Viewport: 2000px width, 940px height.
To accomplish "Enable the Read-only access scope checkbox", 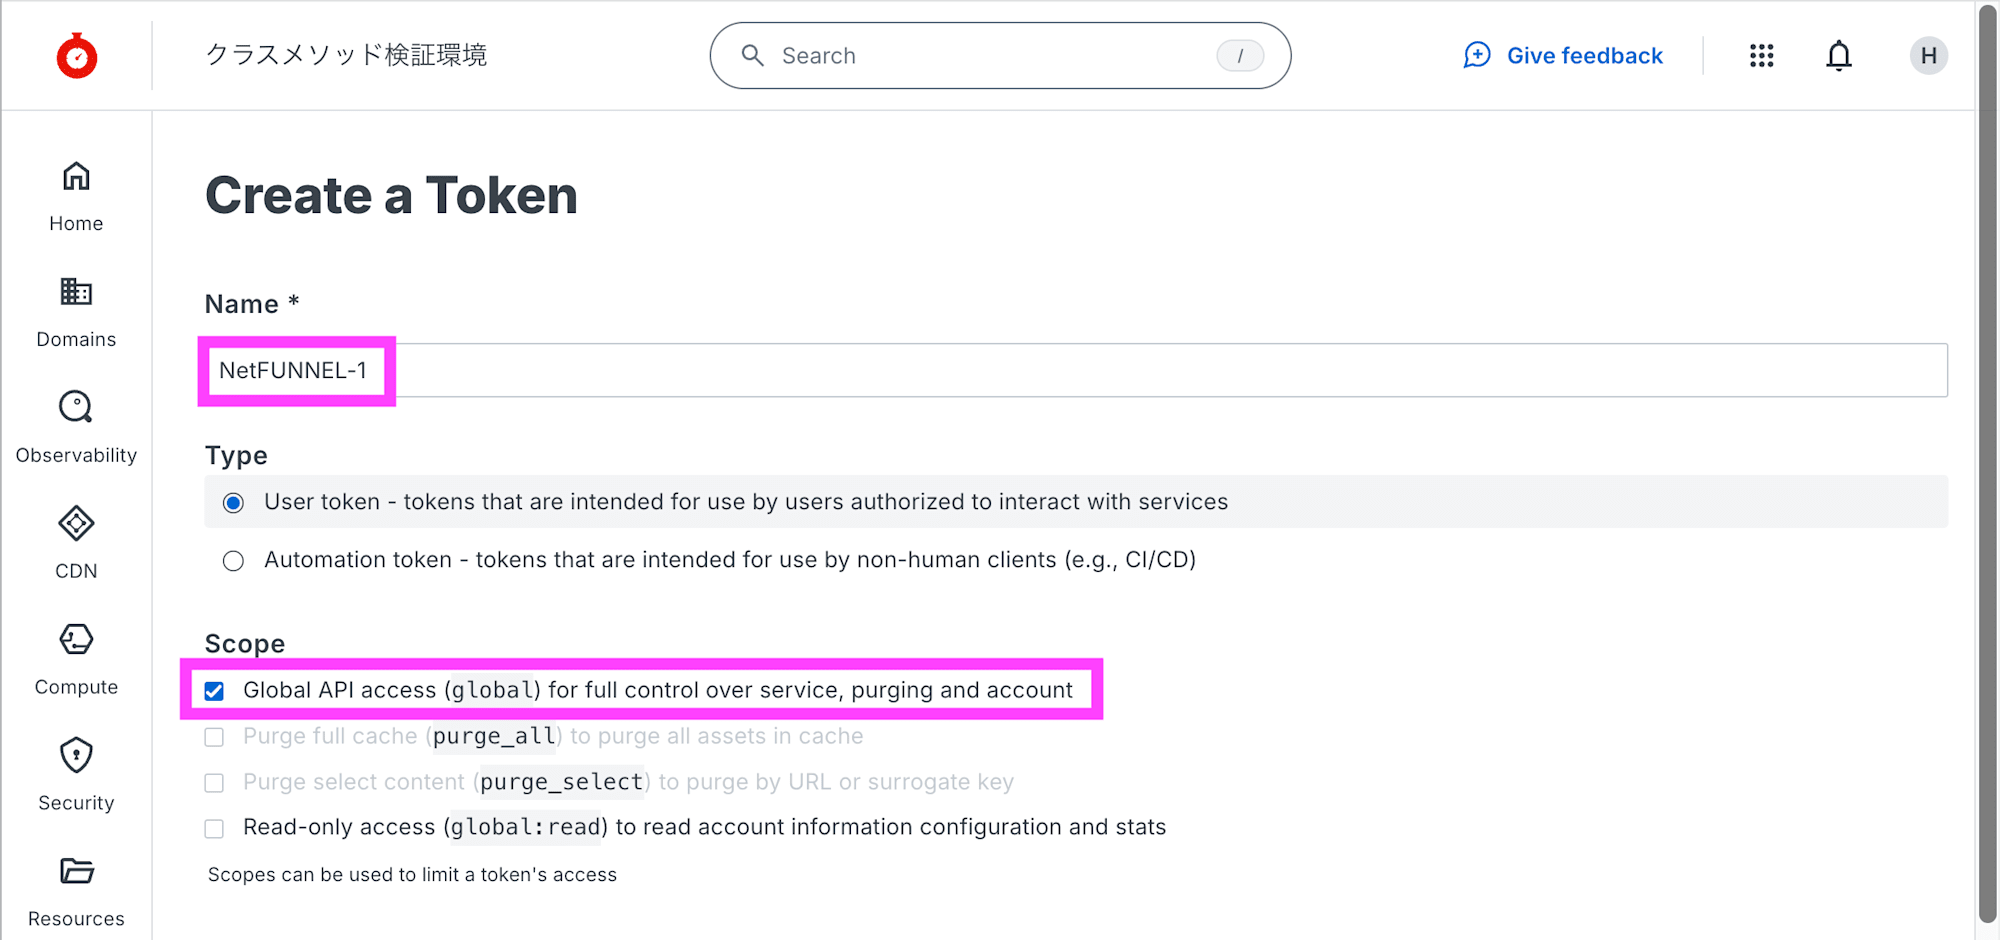I will click(214, 829).
